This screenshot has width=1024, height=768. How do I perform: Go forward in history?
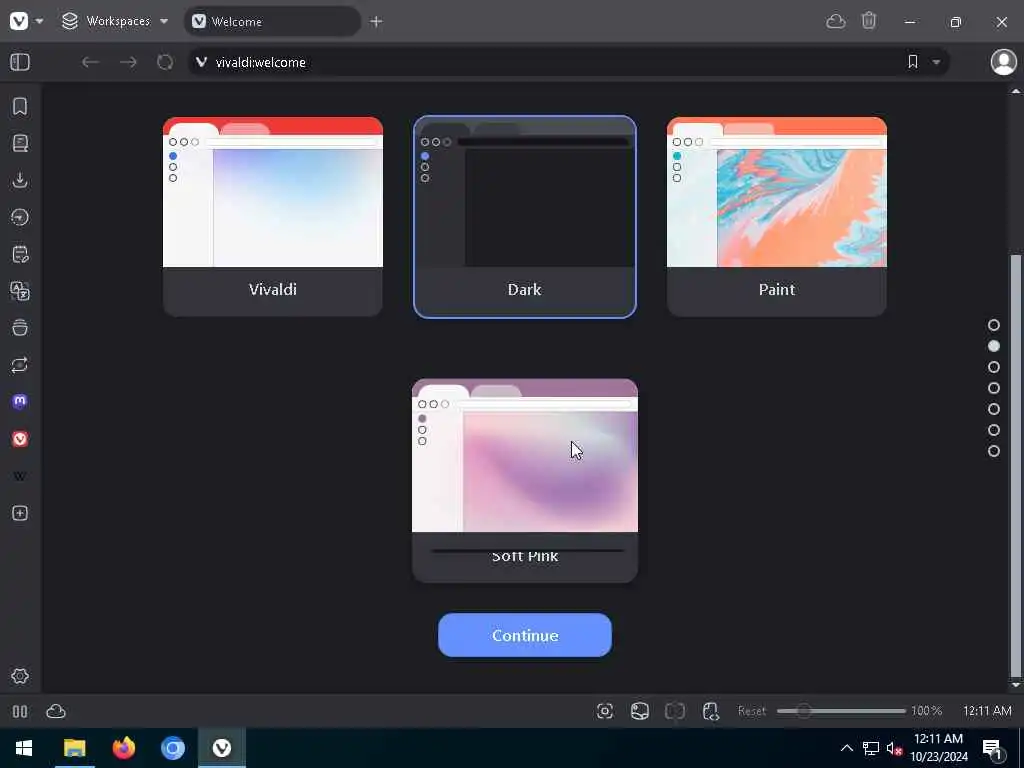(128, 62)
